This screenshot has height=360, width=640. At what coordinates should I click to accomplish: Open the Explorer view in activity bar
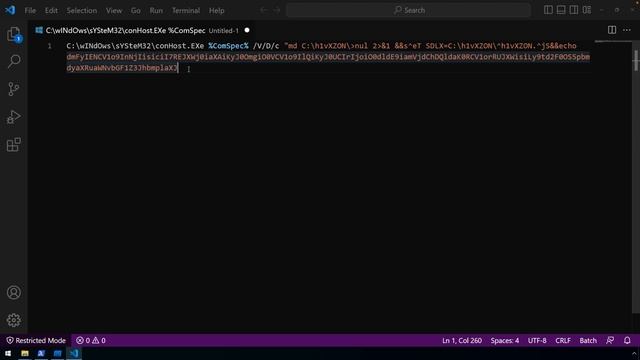pos(13,34)
